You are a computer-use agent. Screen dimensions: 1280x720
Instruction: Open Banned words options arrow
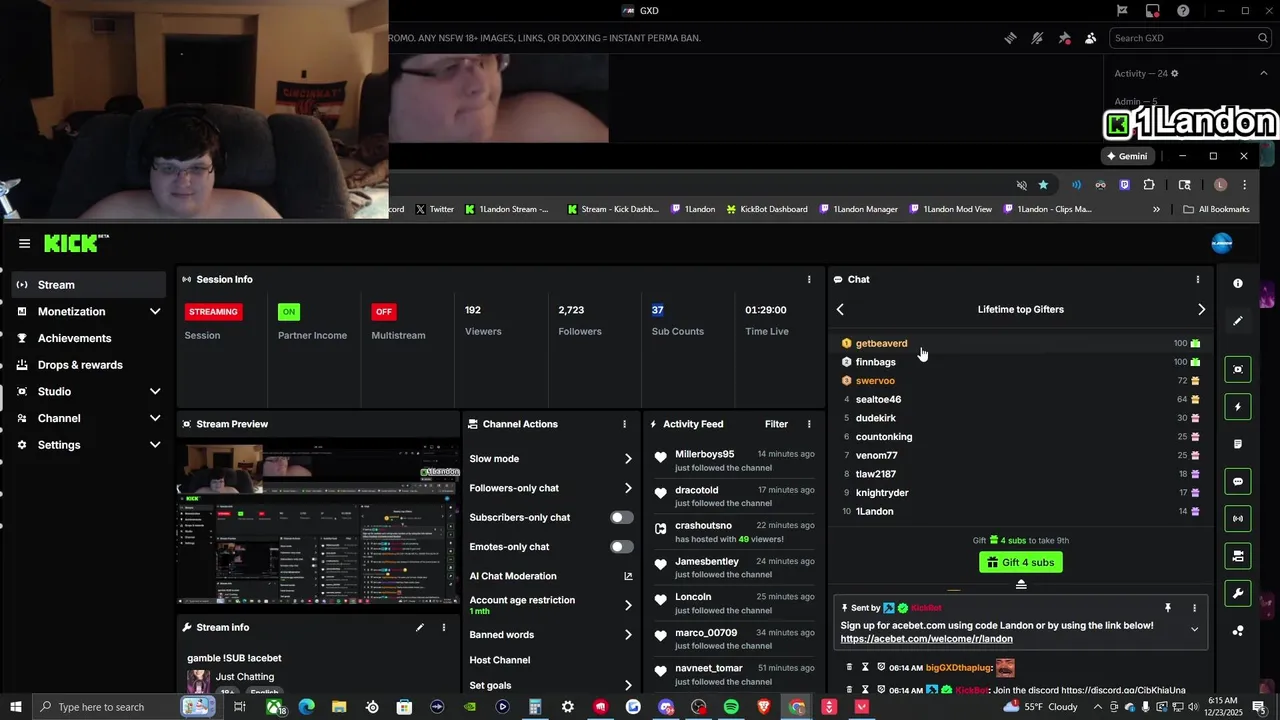pos(628,635)
